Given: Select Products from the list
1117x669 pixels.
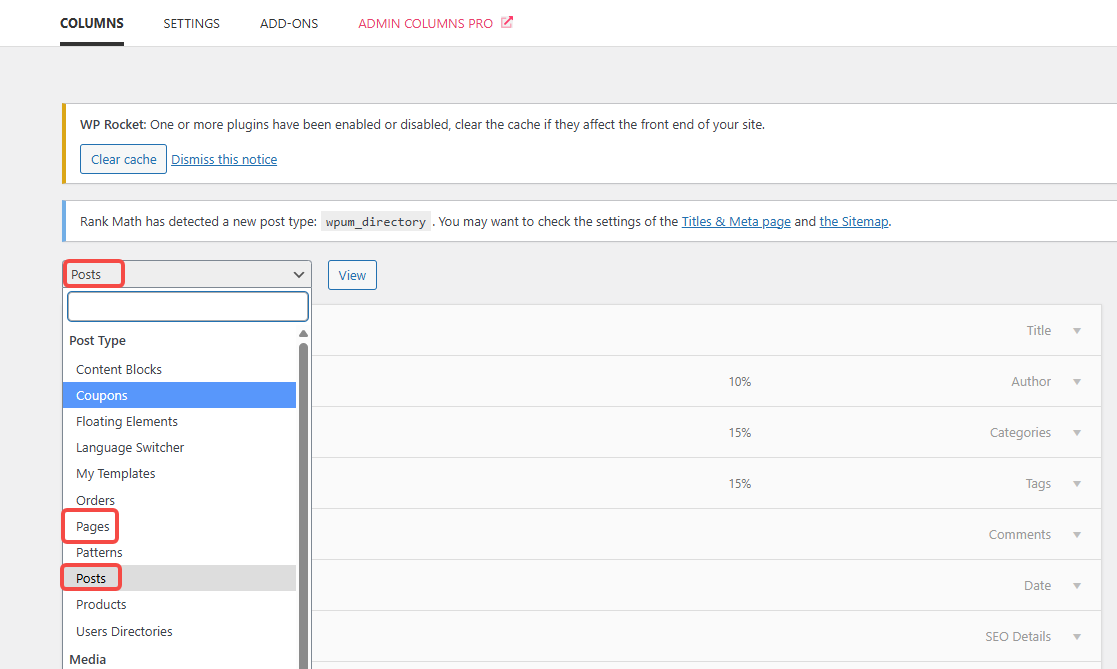Looking at the screenshot, I should click(101, 605).
